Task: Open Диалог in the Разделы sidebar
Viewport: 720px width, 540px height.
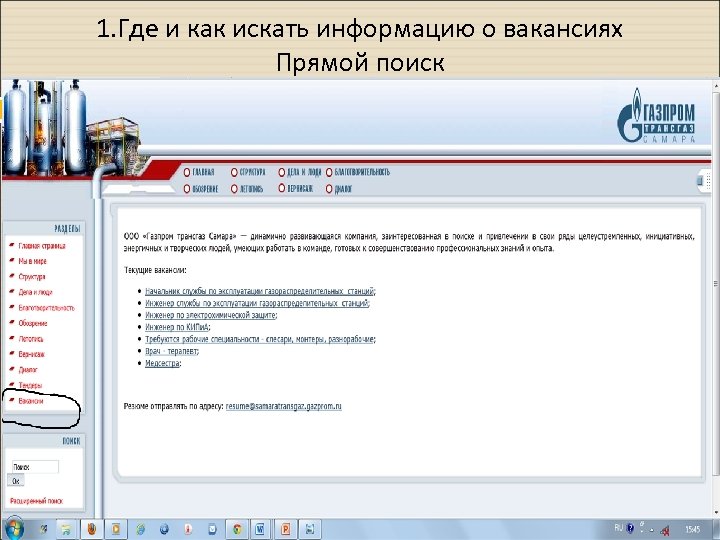Action: 28,370
